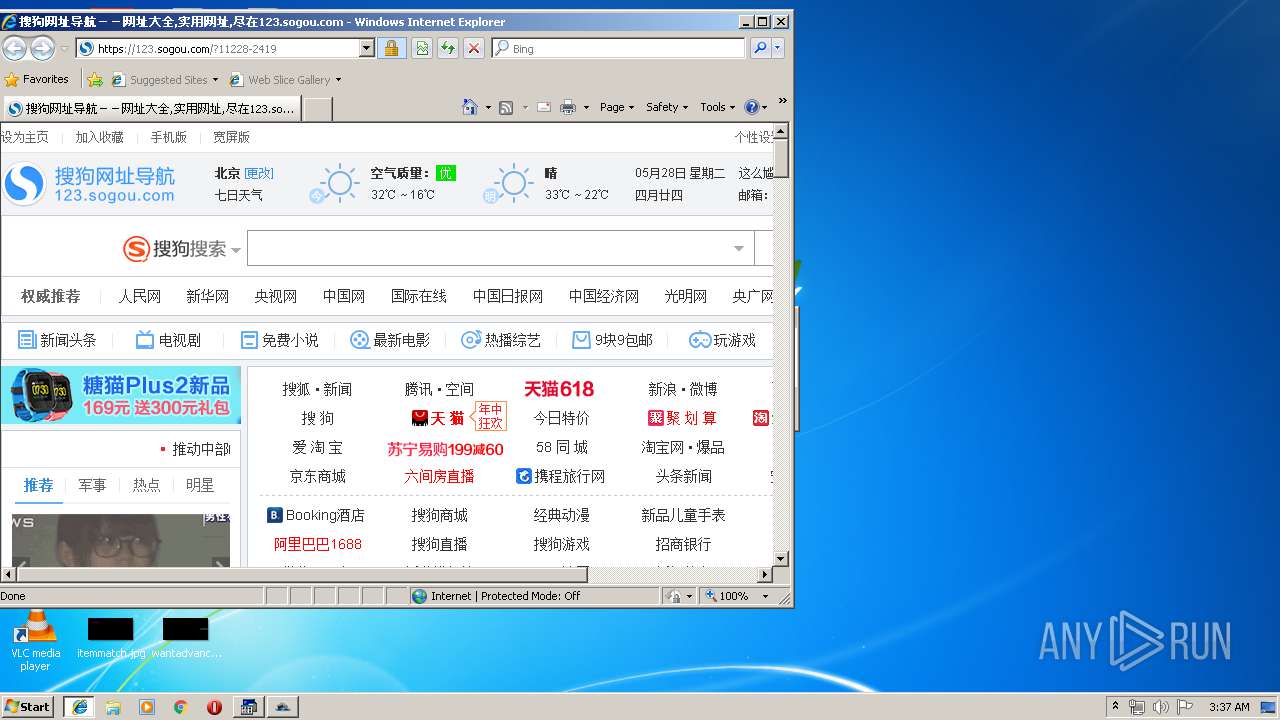This screenshot has width=1280, height=720.
Task: Open Opera browser from taskbar
Action: coord(214,707)
